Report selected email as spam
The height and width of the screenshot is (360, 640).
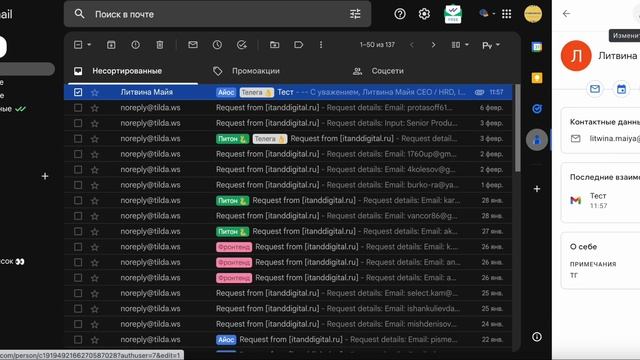tap(136, 45)
